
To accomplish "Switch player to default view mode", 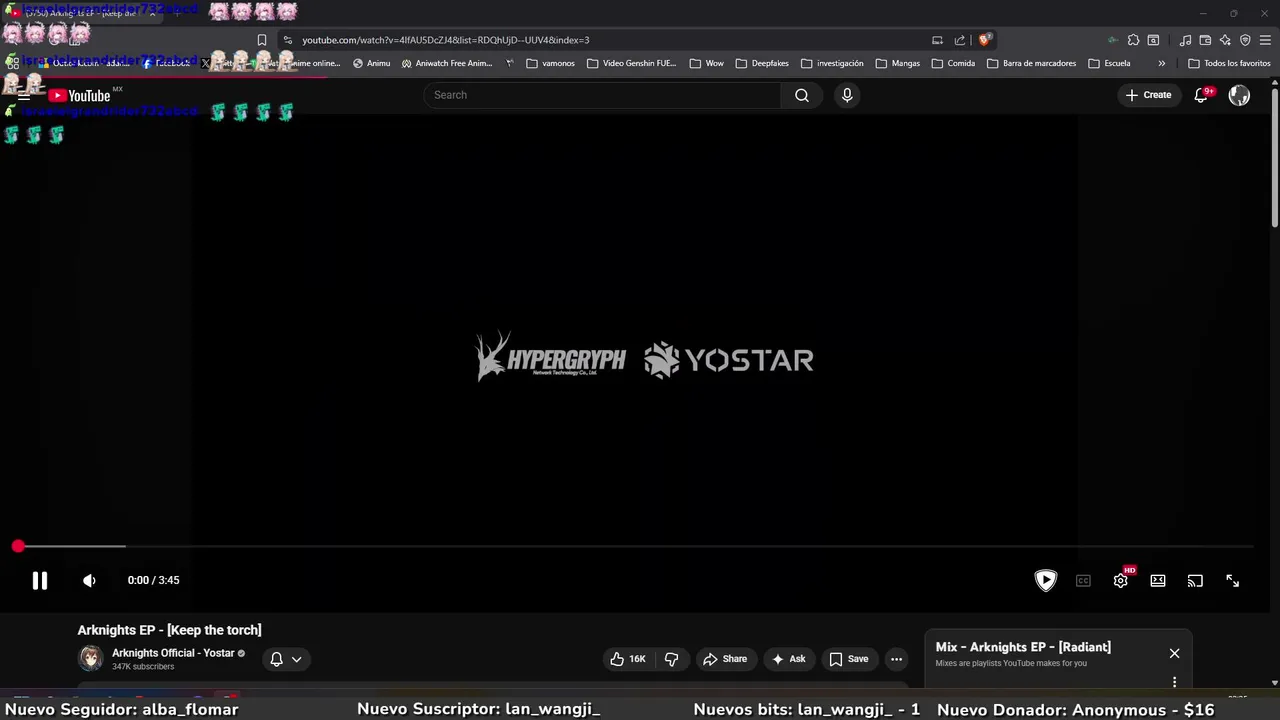I will pos(1158,580).
